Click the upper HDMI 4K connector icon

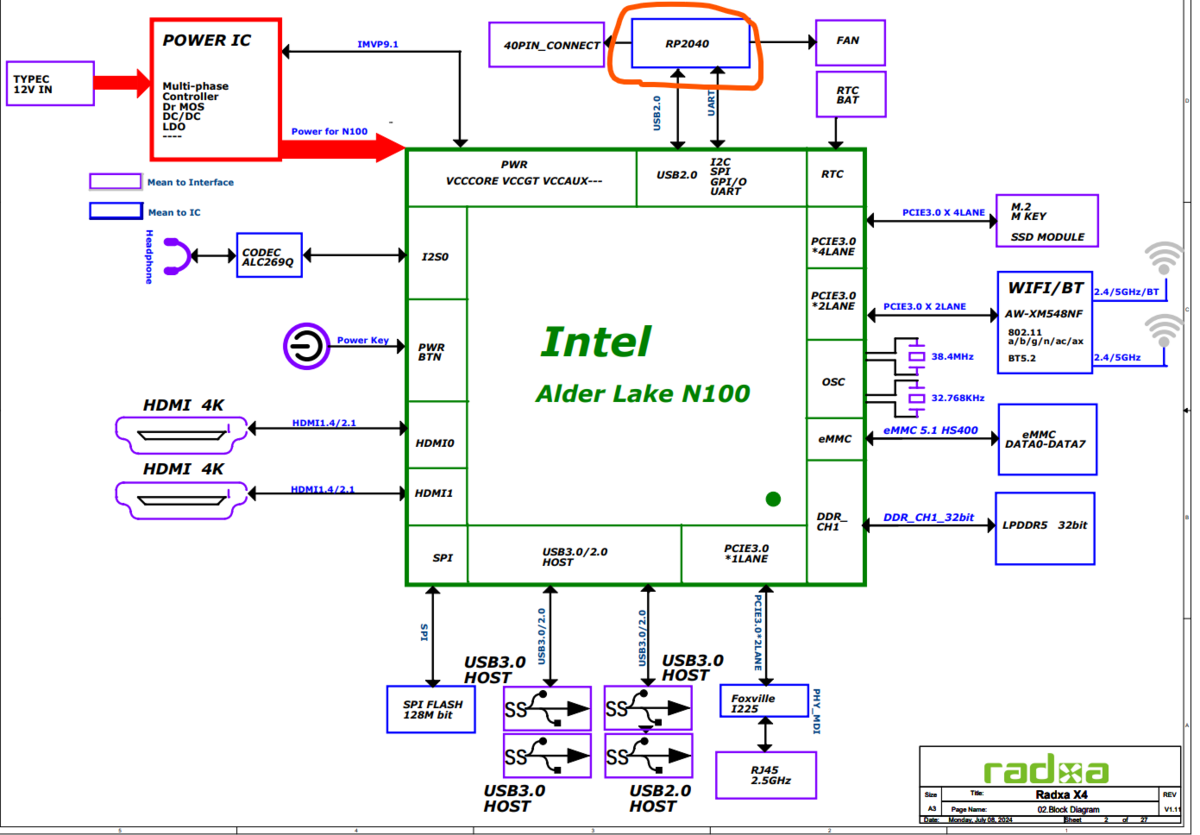[x=180, y=435]
